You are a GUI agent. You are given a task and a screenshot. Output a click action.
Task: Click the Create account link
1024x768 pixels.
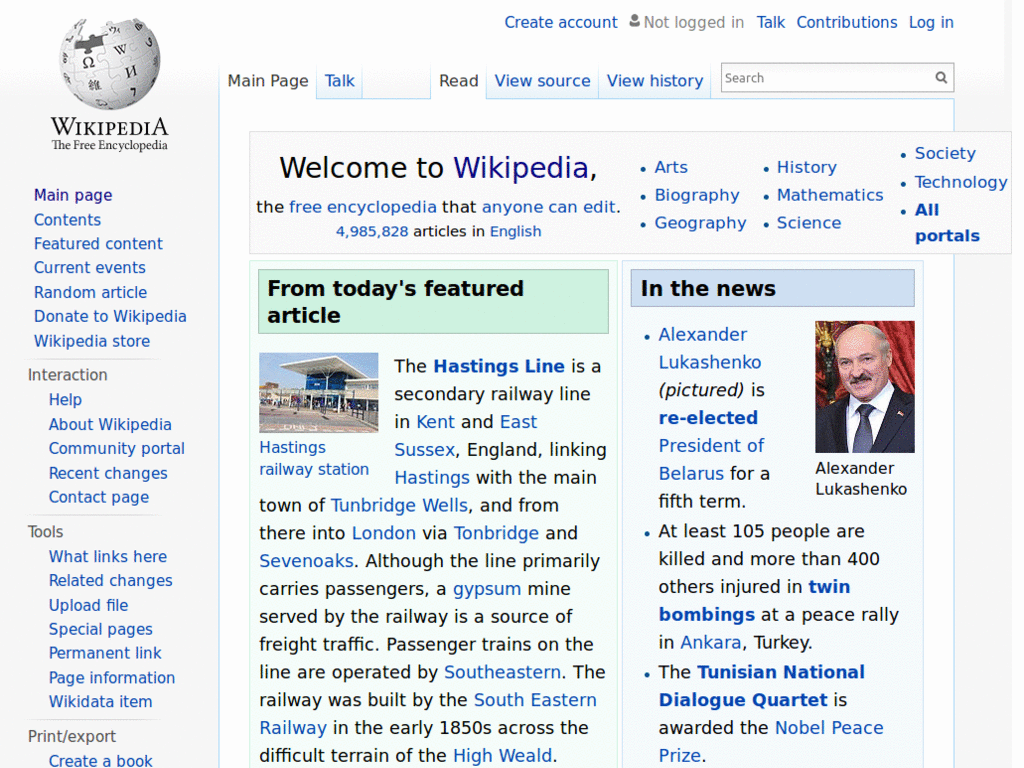pyautogui.click(x=560, y=22)
